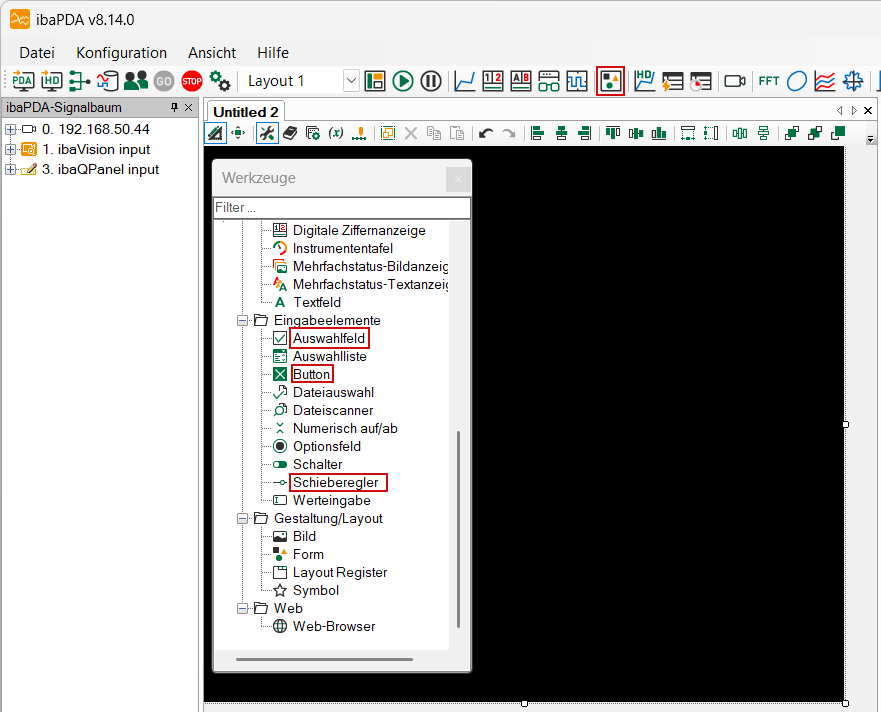
Task: Toggle the panel design mode icon
Action: 215,133
